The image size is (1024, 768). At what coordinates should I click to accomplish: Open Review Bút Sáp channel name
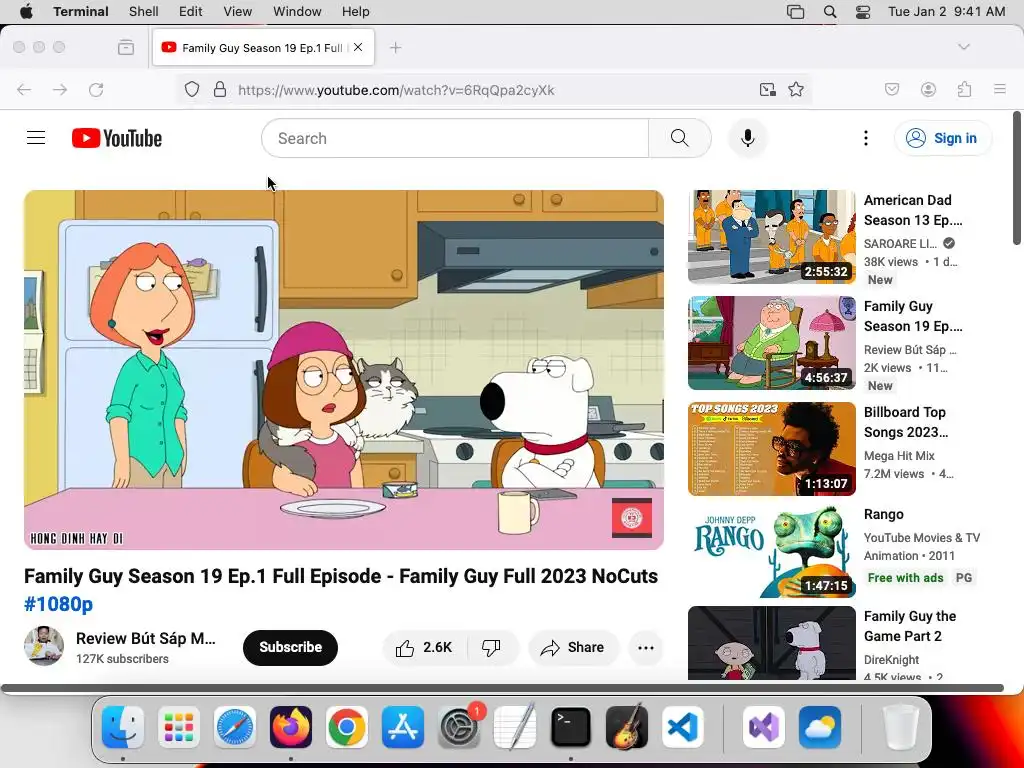146,638
